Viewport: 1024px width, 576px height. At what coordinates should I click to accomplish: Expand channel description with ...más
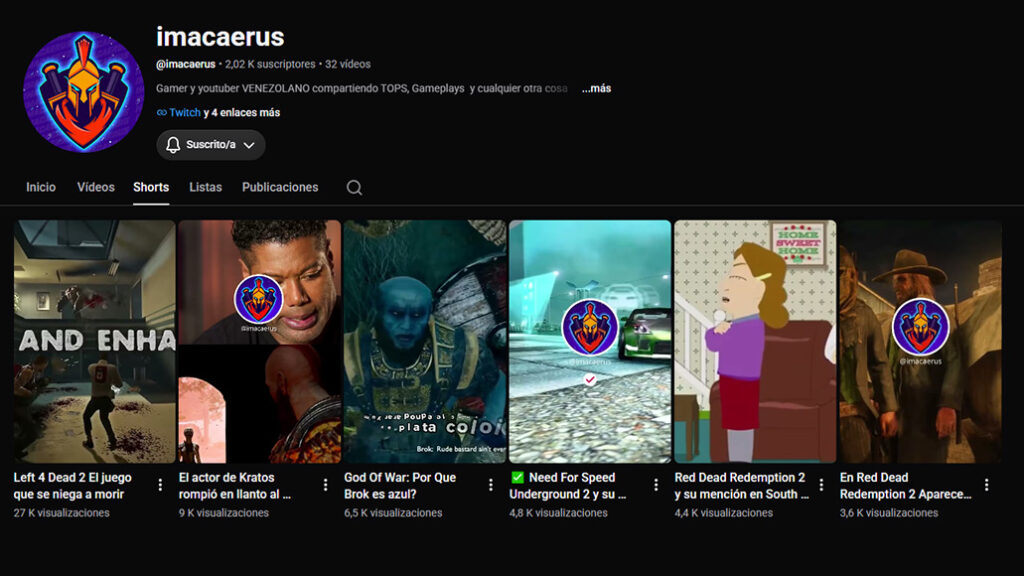coord(596,88)
